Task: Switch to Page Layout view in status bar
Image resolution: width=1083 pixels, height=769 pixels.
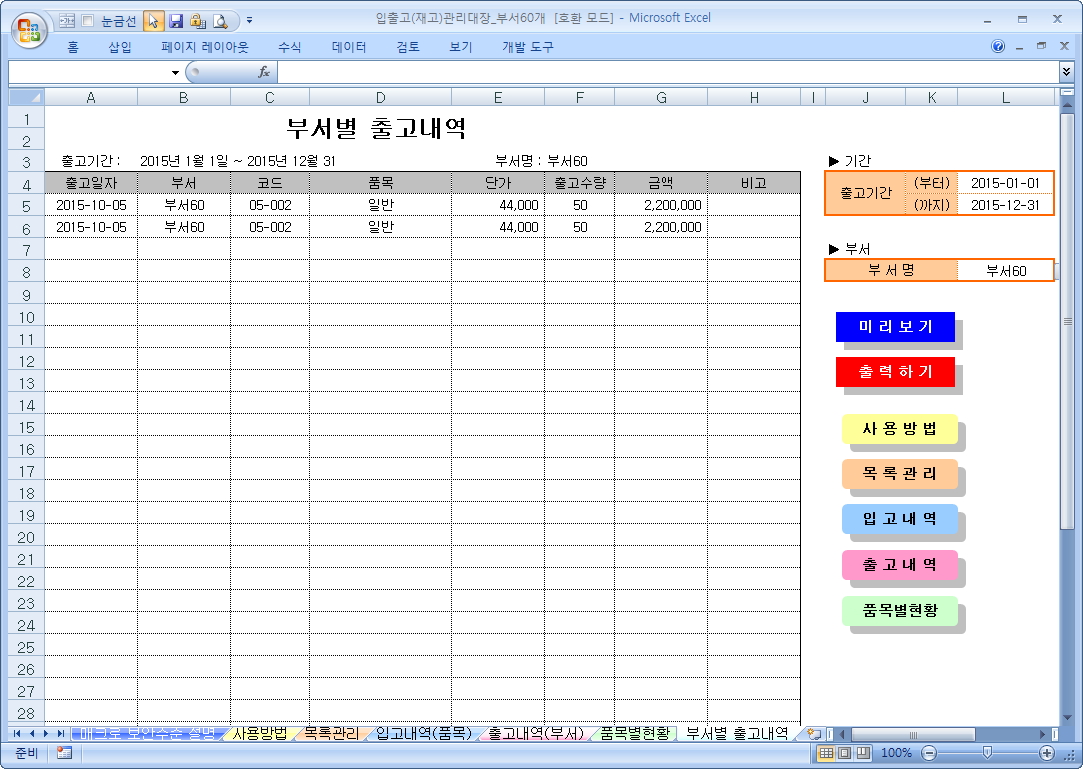Action: pos(845,753)
